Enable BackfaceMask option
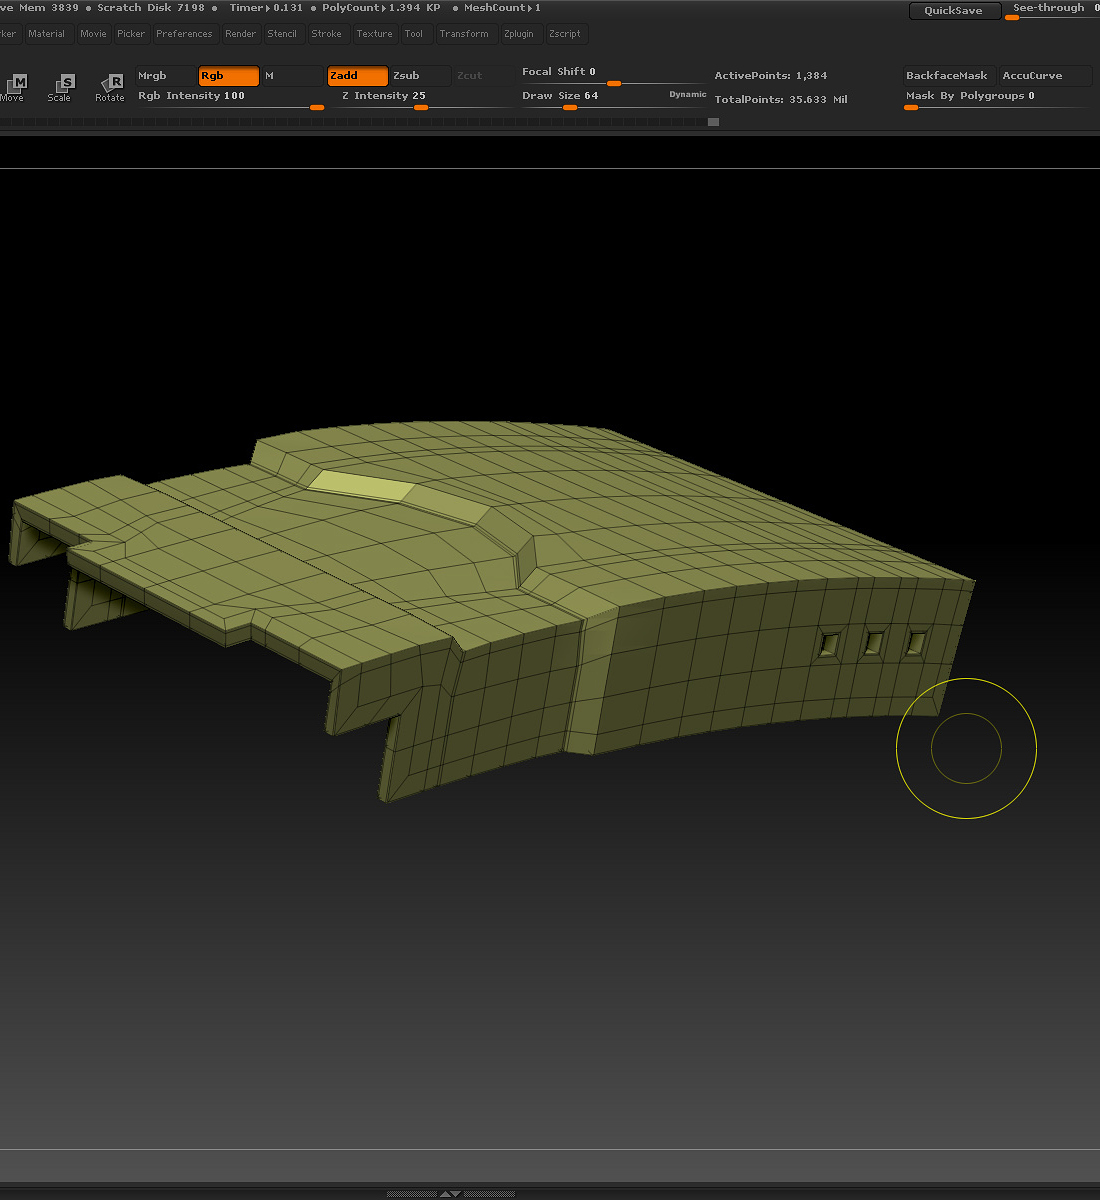 (x=948, y=76)
